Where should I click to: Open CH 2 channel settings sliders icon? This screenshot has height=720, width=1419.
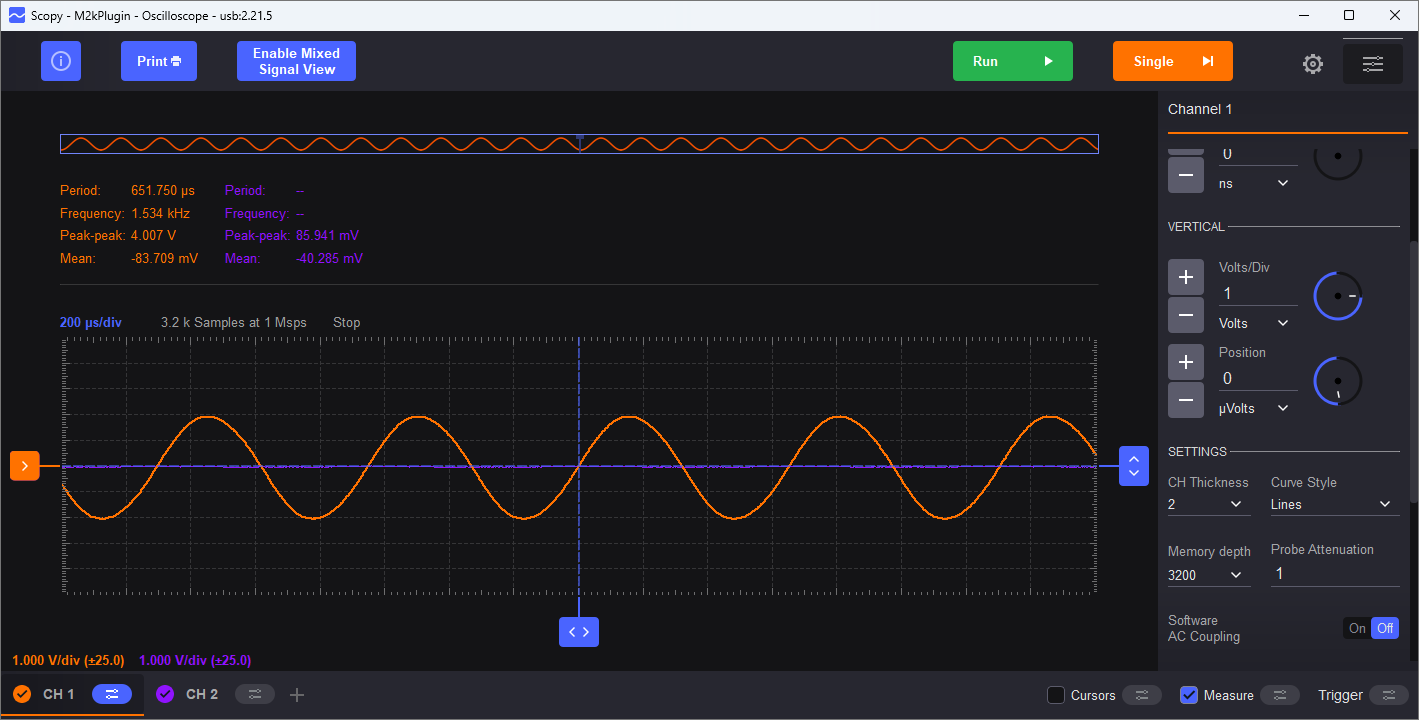(x=255, y=694)
